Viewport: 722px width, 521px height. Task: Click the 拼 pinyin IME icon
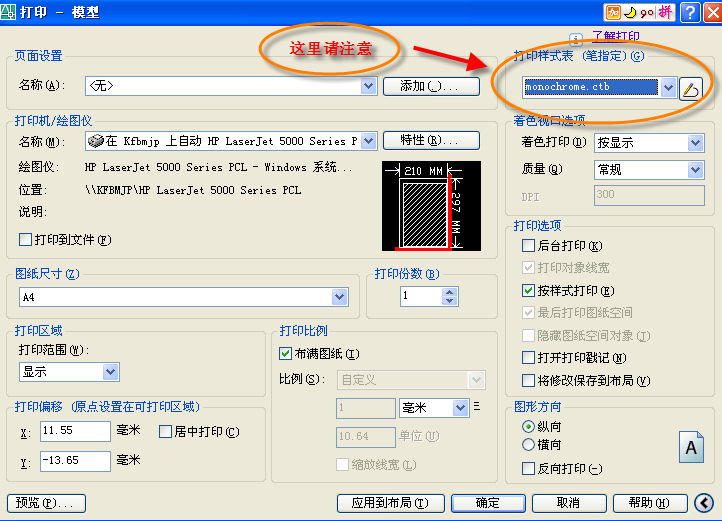664,12
